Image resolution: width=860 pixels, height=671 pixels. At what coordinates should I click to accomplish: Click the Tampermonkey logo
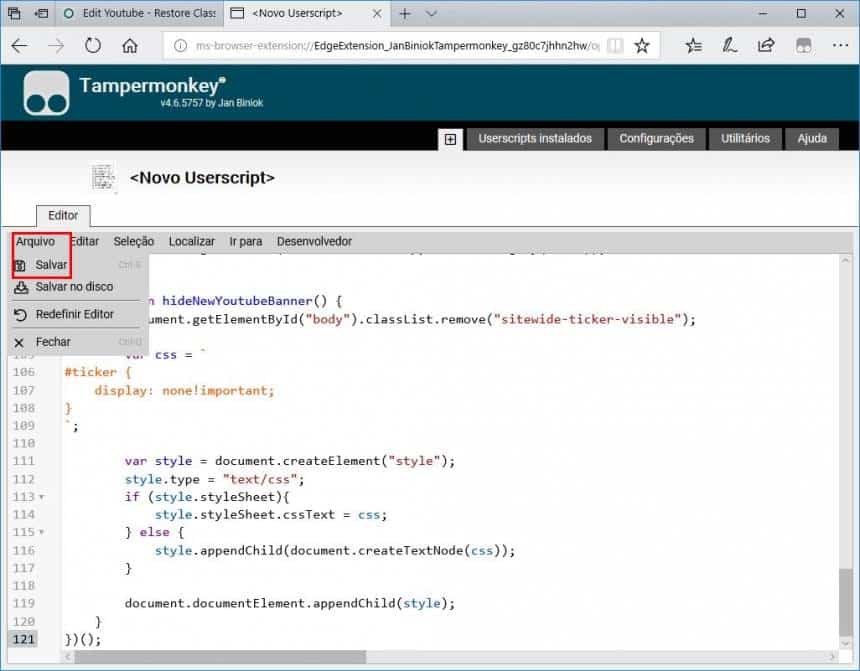pyautogui.click(x=47, y=93)
